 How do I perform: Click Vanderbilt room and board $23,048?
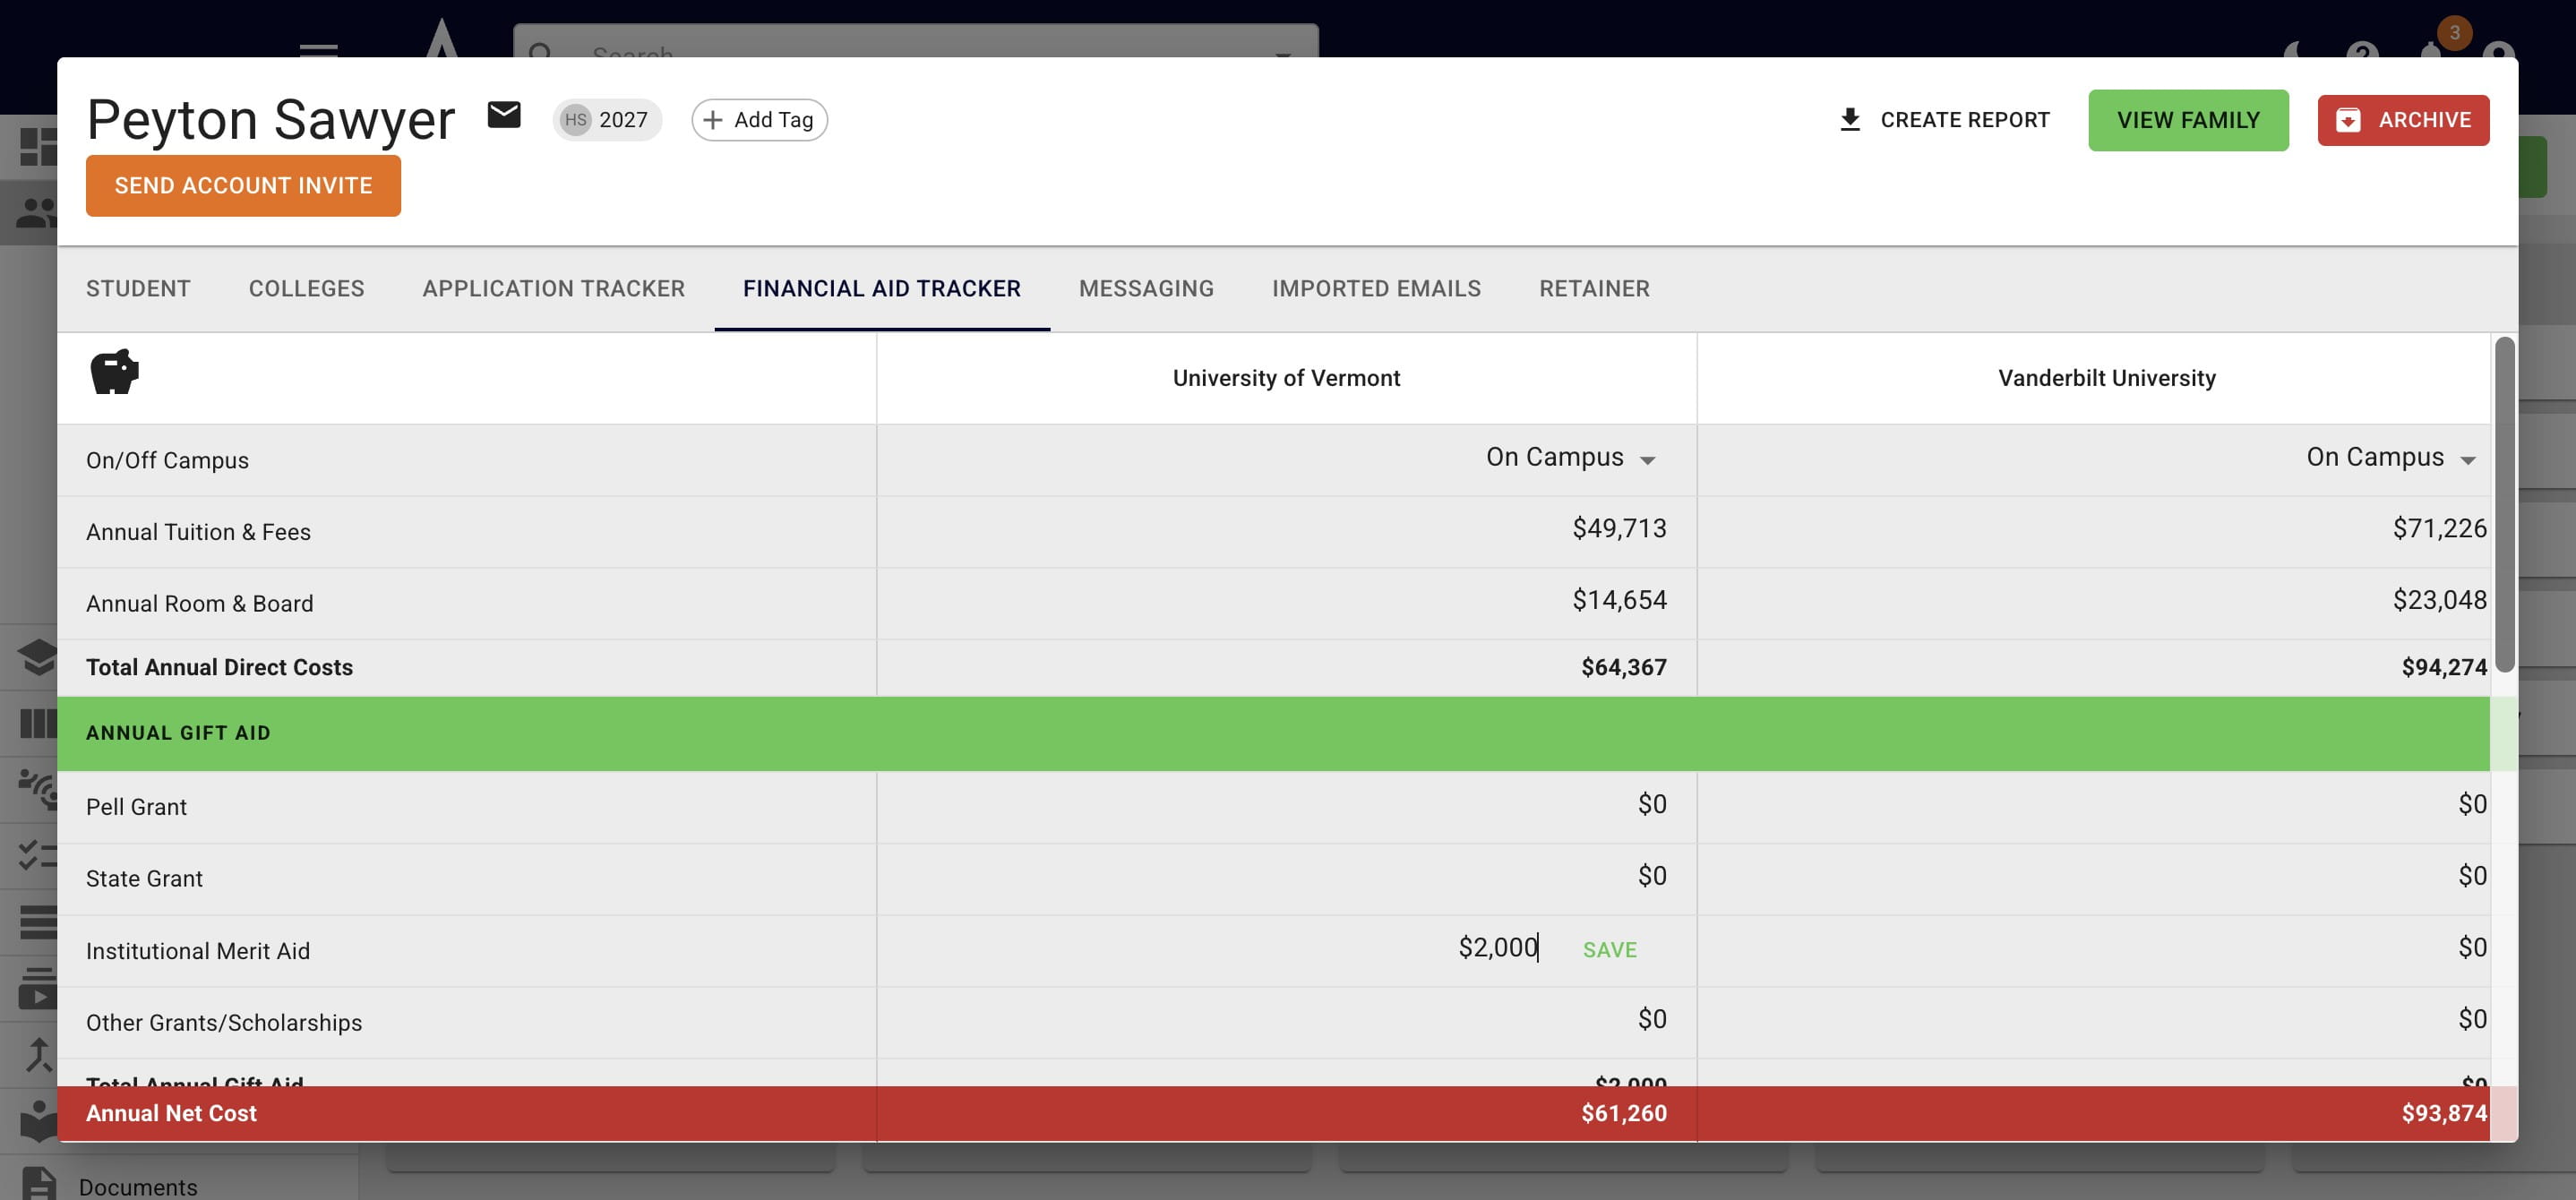tap(2439, 600)
